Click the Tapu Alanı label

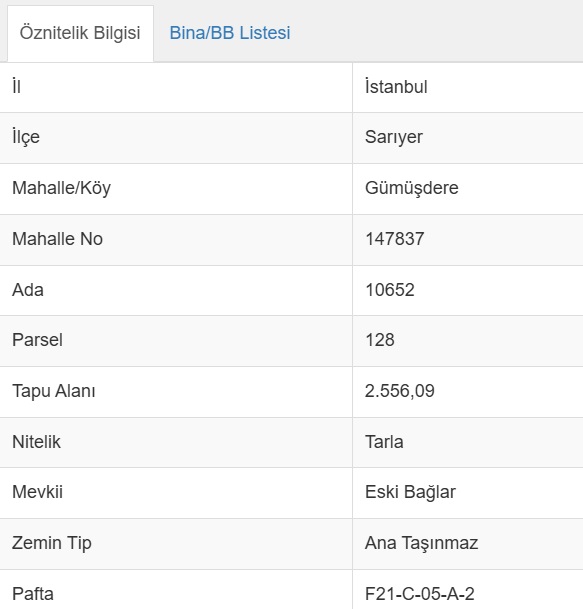pos(54,391)
